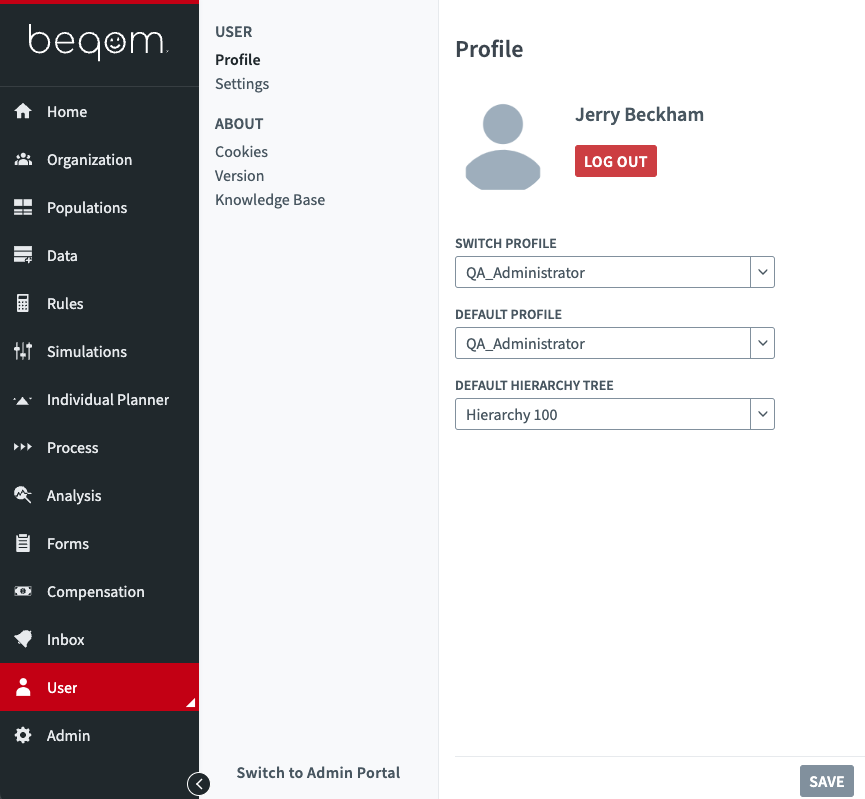Screen dimensions: 865x799
Task: Open Organization via its people icon
Action: click(23, 160)
